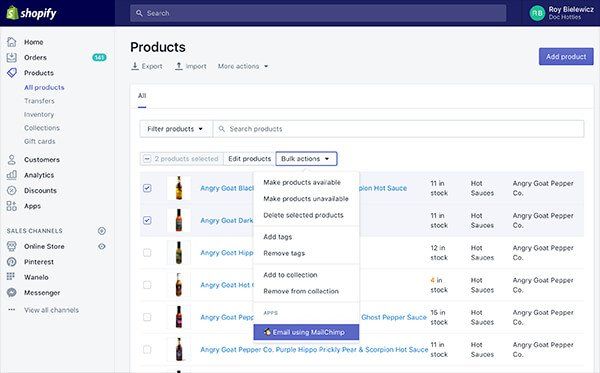Click the Analytics bar chart icon
The image size is (600, 373).
(12, 175)
